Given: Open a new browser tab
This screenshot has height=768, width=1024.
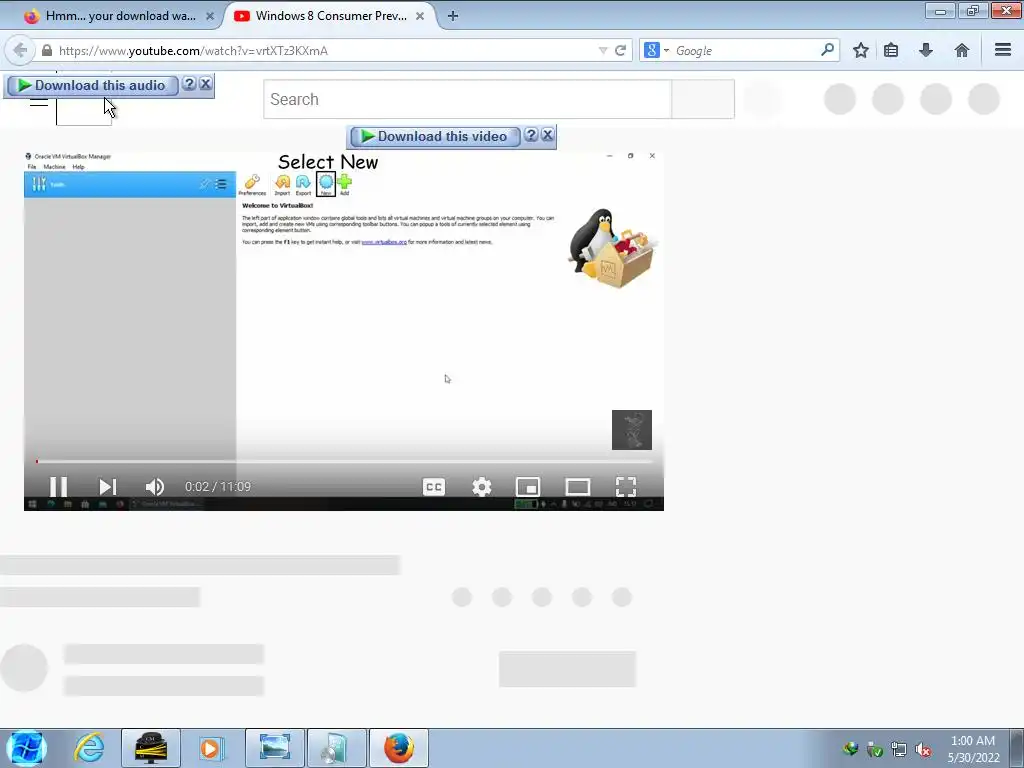Looking at the screenshot, I should (453, 16).
